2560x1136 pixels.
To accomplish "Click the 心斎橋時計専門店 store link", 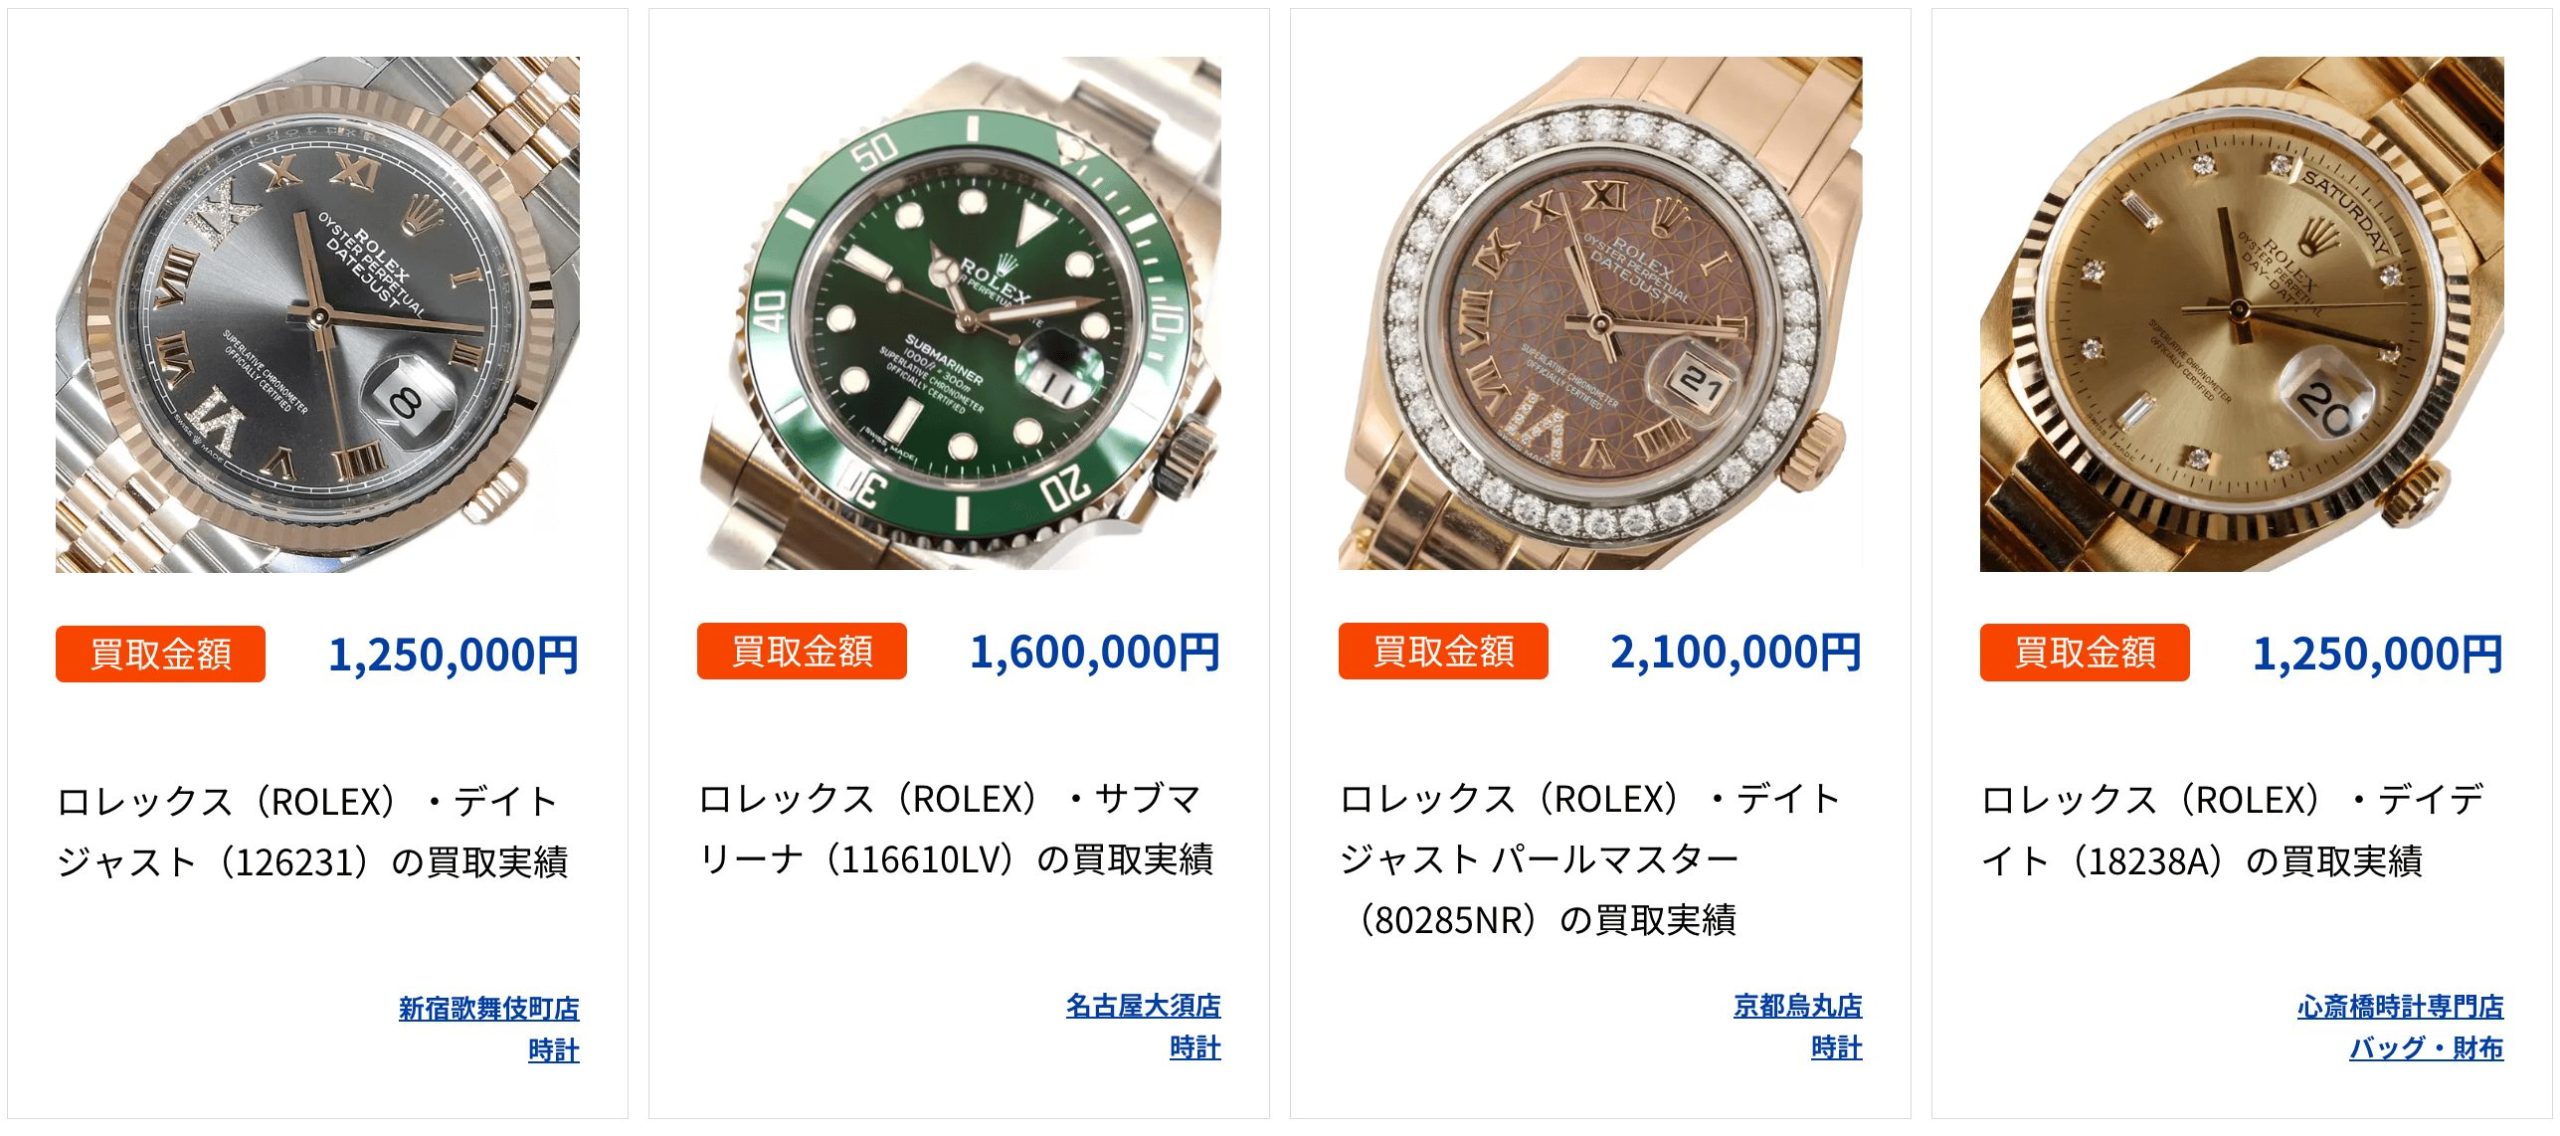I will 2400,1006.
